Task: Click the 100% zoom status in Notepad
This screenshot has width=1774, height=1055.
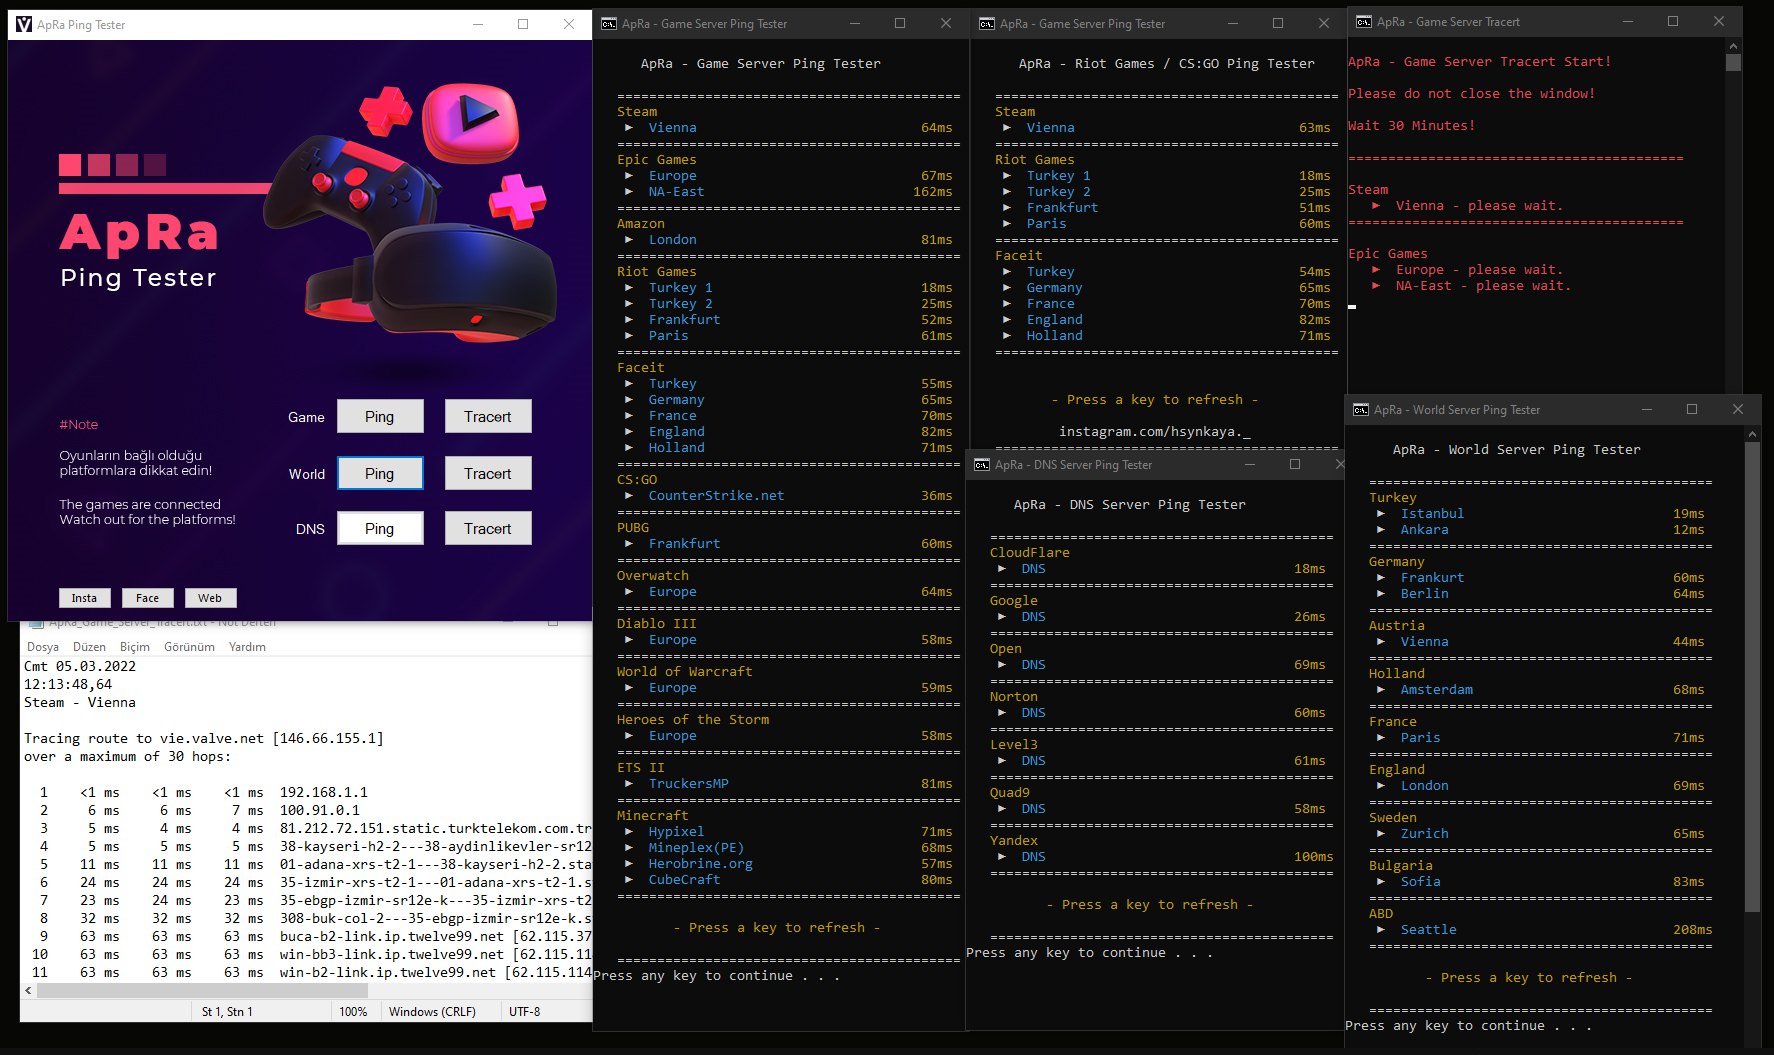Action: pos(353,1012)
